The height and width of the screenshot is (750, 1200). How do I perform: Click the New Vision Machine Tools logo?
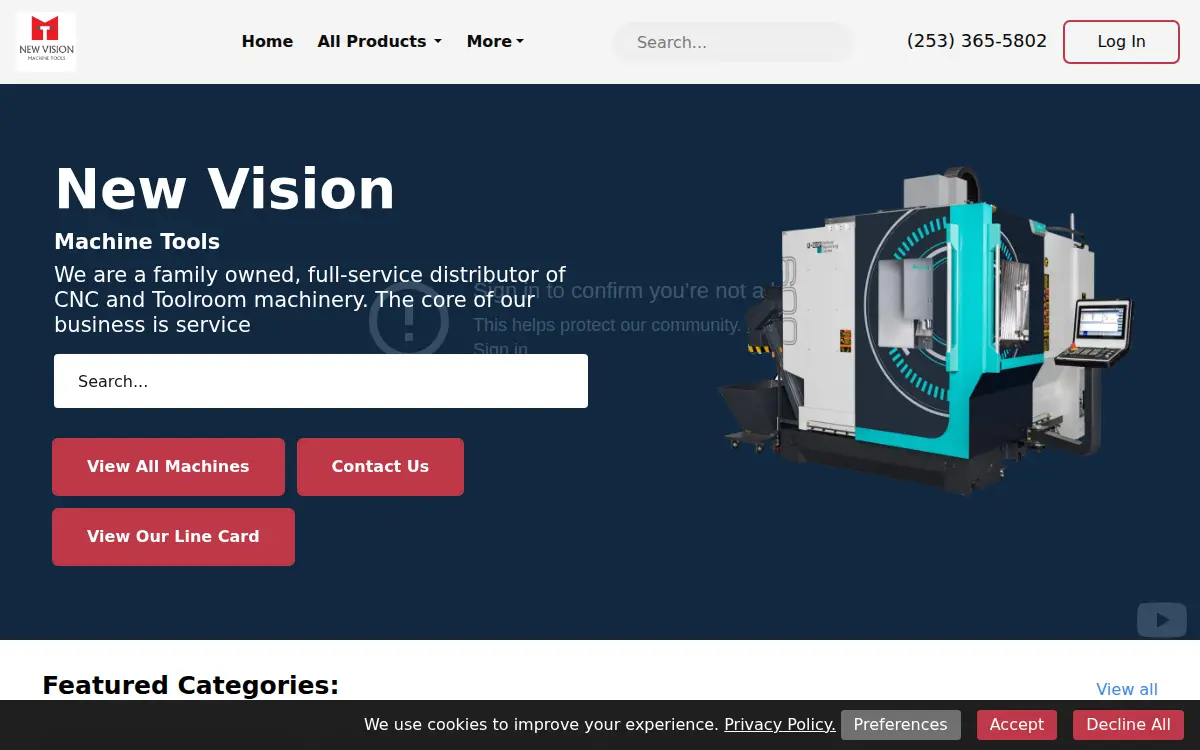[46, 42]
